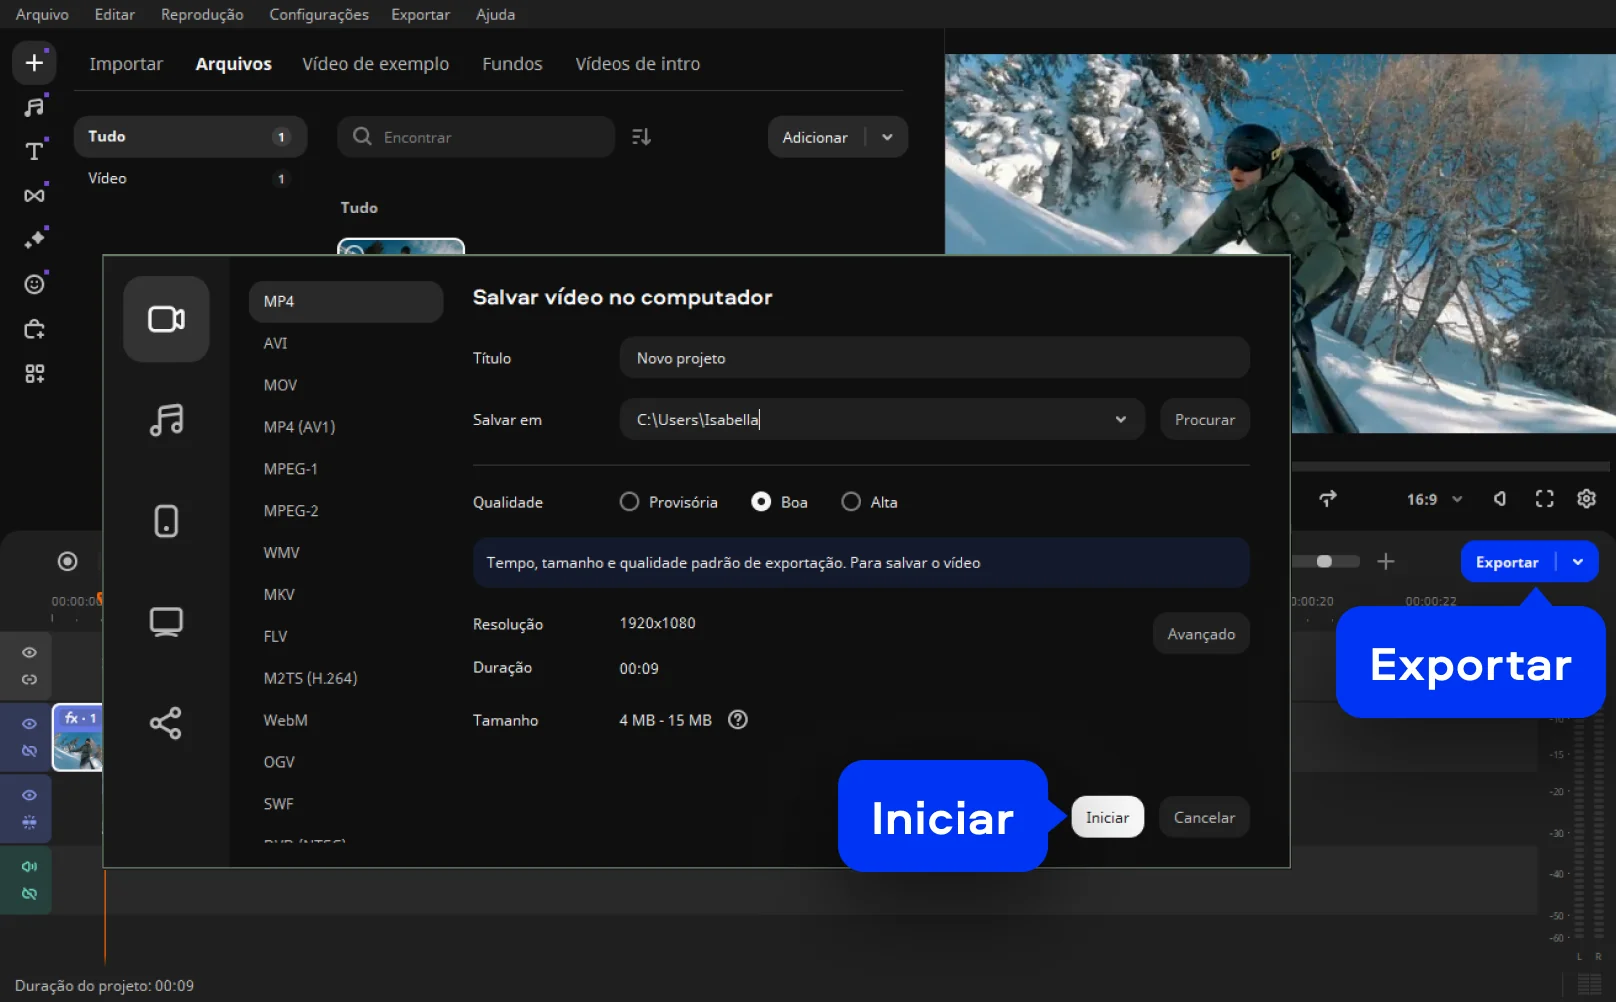Select the audio export music note icon

166,420
